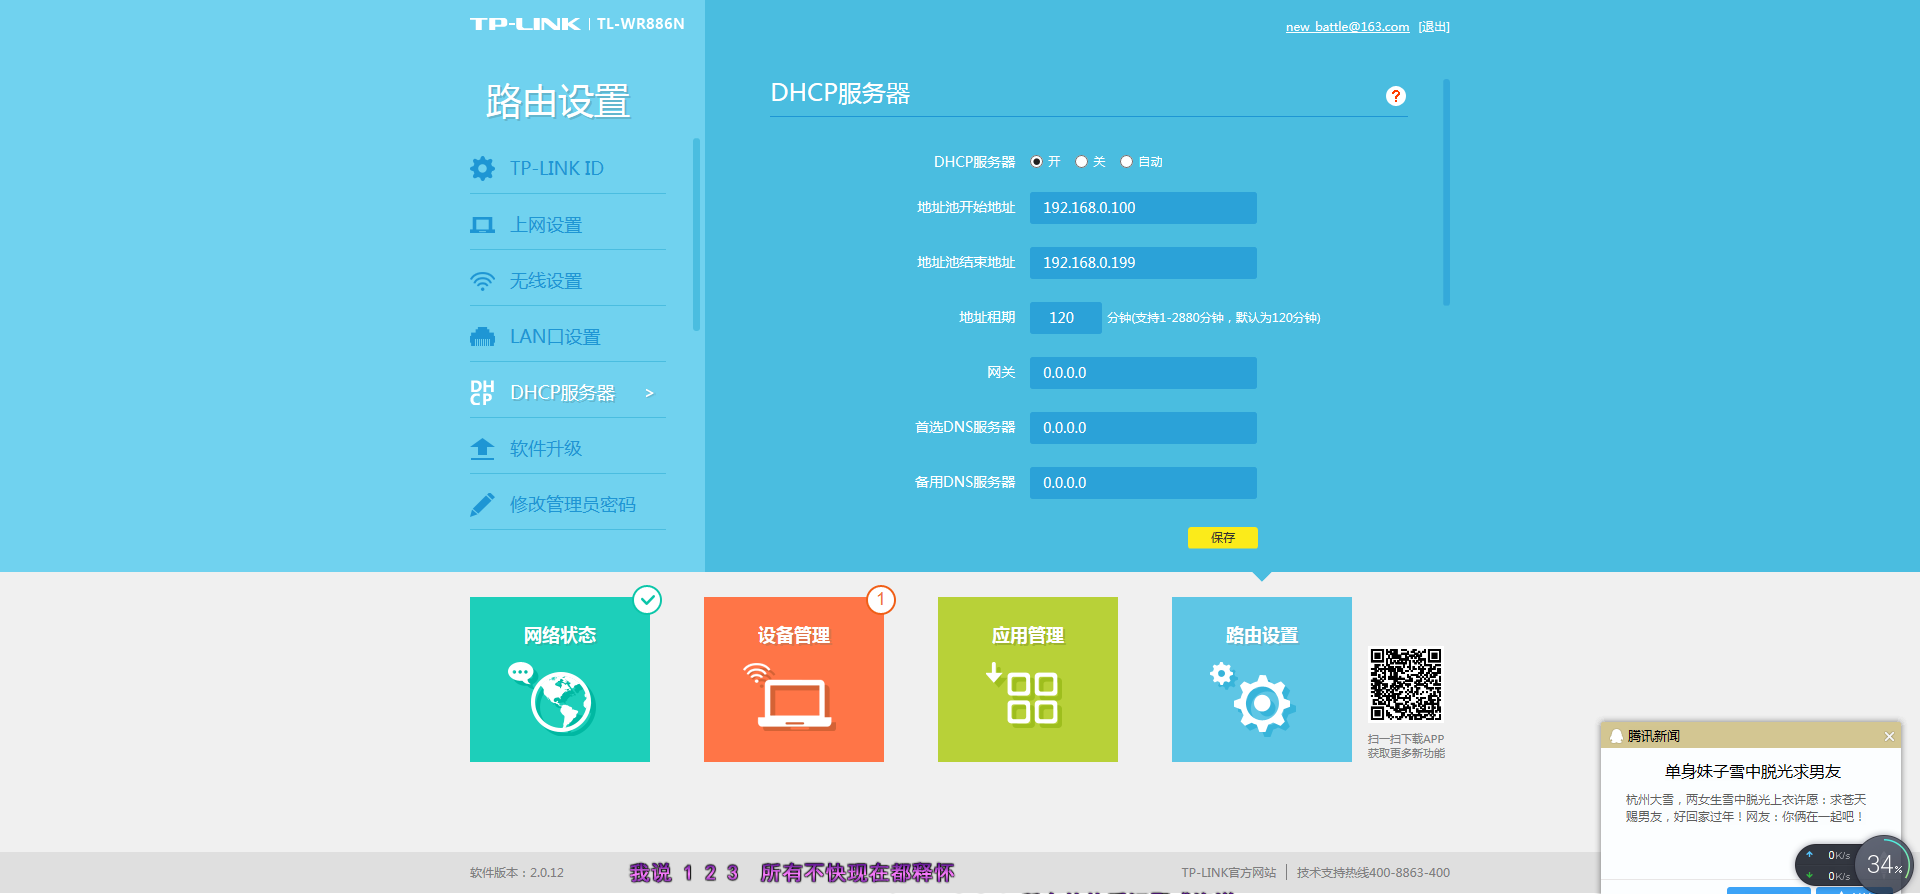This screenshot has height=894, width=1920.
Task: Click the 保存 save button
Action: point(1222,538)
